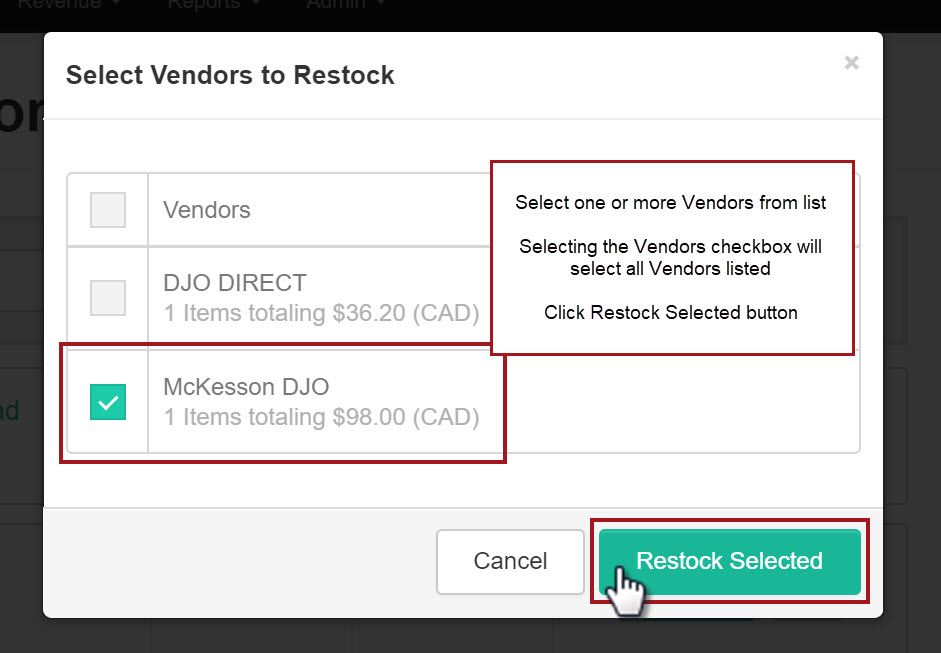Check the Vendors select-all checkbox

click(107, 210)
